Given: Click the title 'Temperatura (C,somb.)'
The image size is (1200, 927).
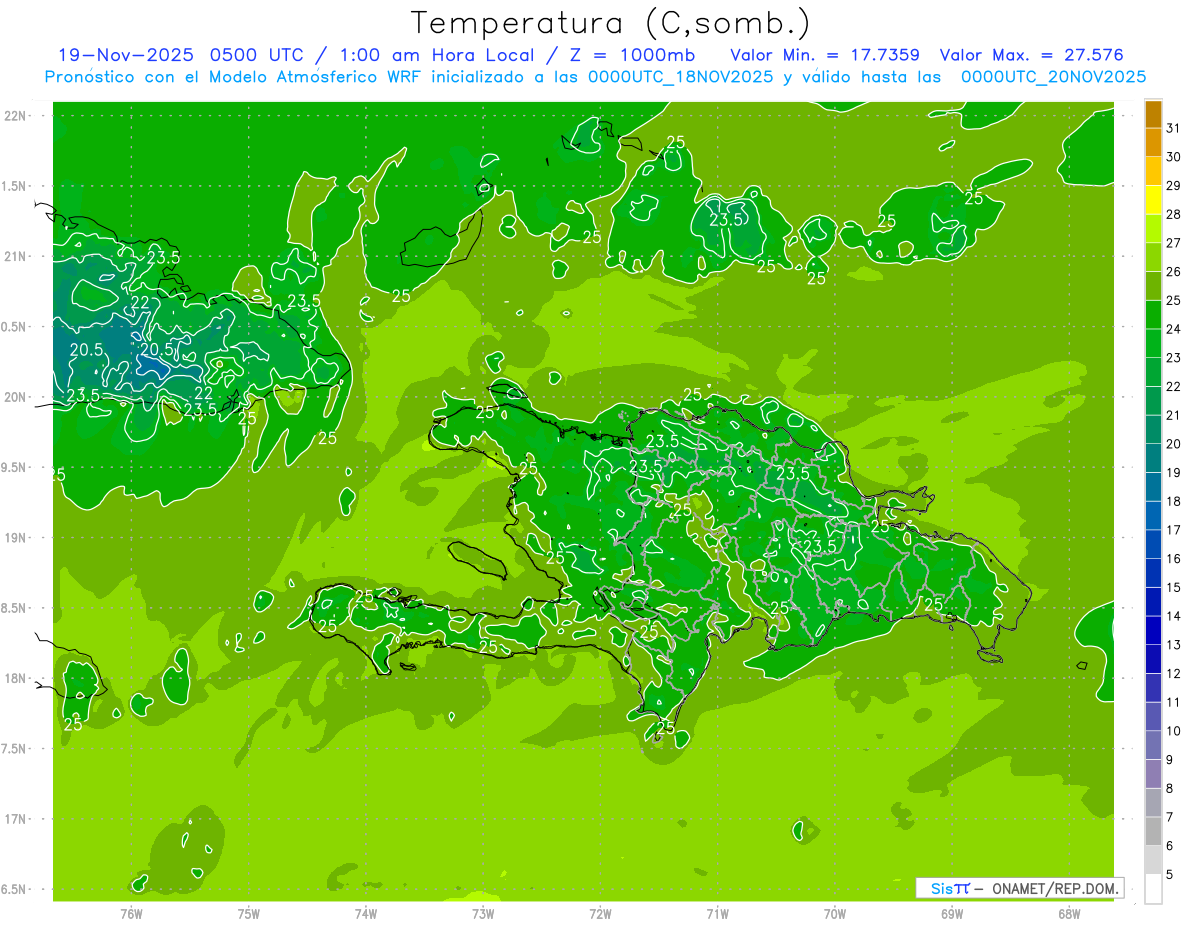Looking at the screenshot, I should tap(610, 23).
